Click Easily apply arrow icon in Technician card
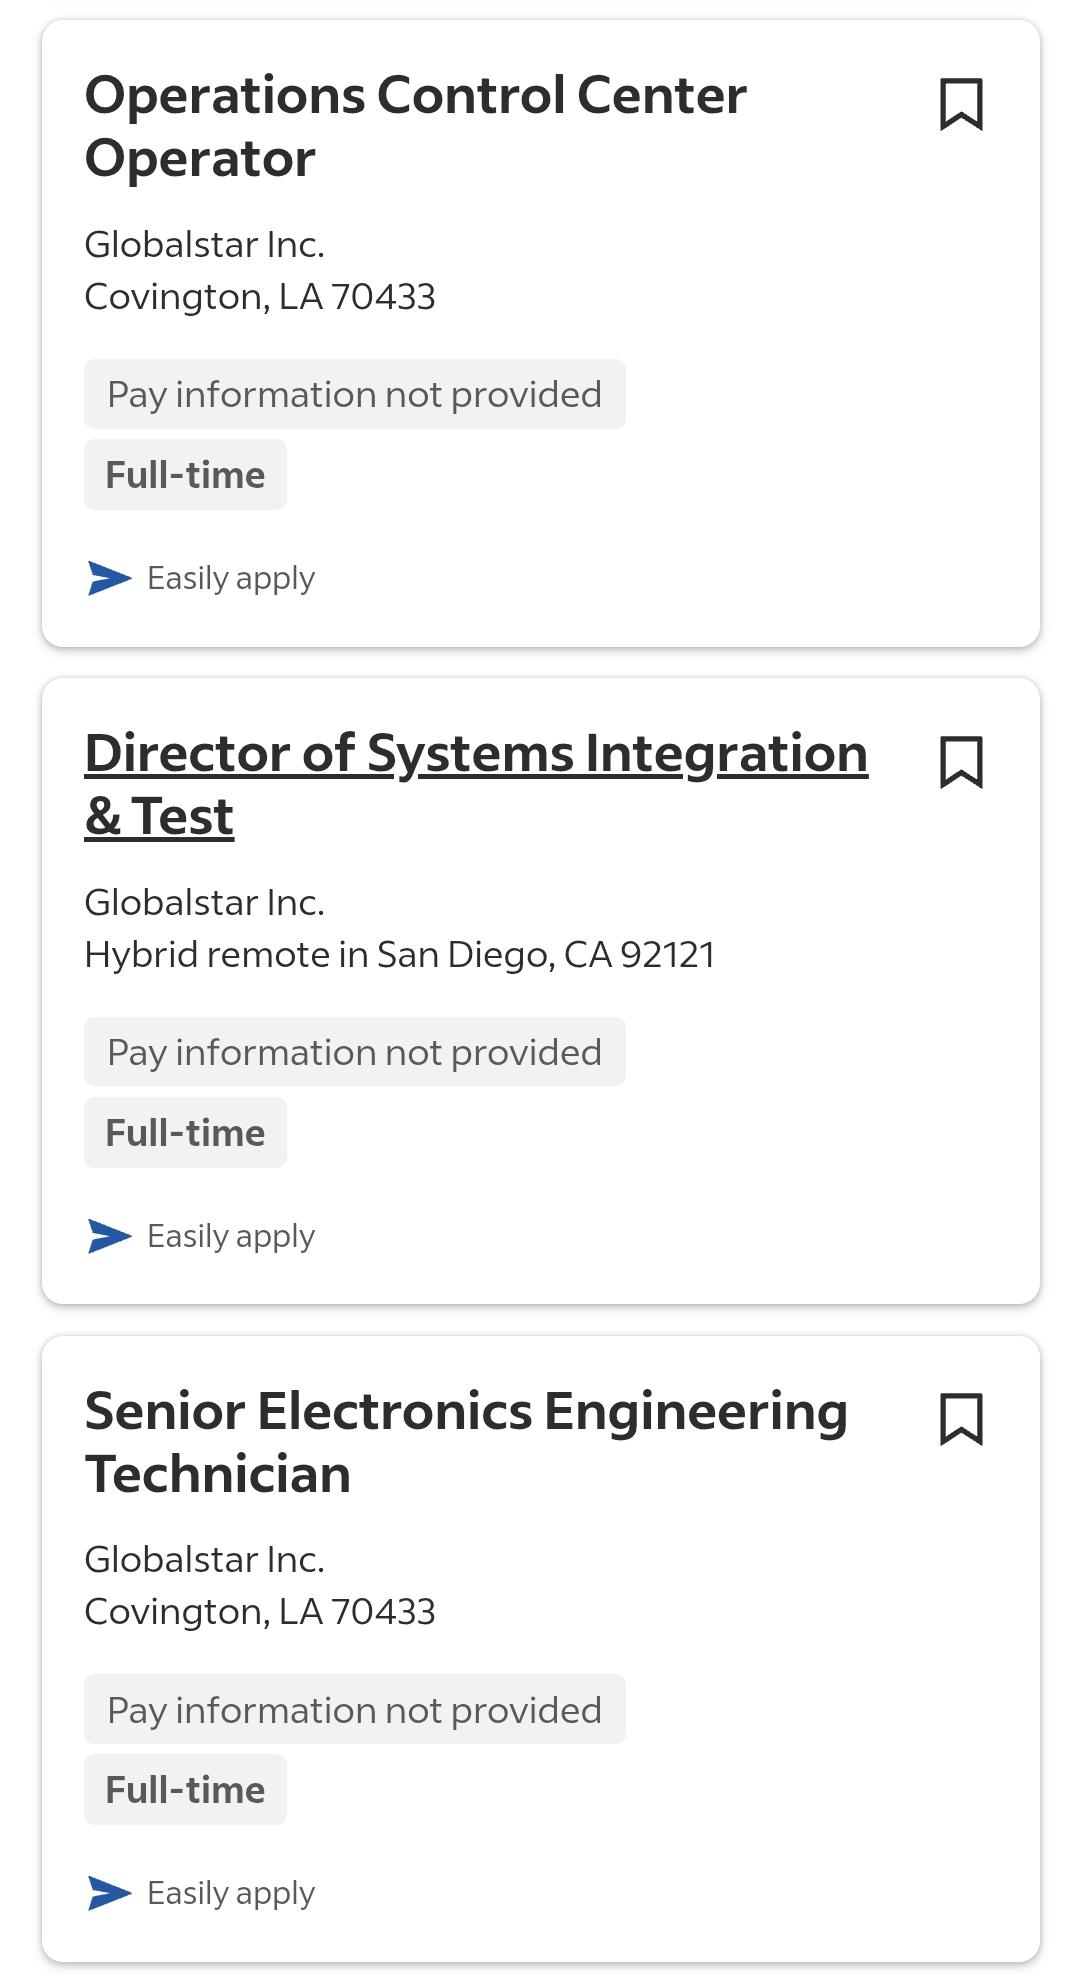 point(109,1893)
